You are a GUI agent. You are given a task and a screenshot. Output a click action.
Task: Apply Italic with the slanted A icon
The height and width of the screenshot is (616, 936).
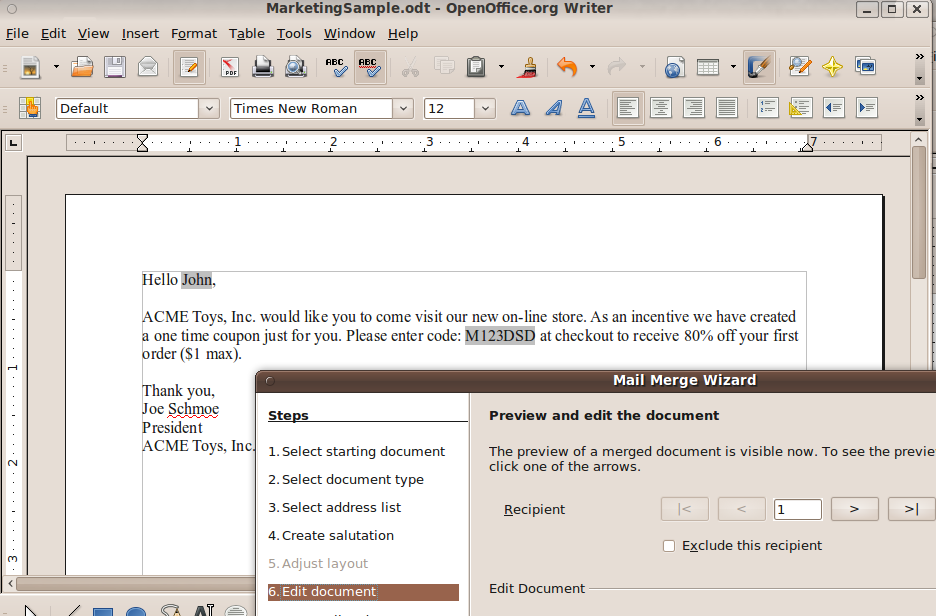tap(553, 109)
